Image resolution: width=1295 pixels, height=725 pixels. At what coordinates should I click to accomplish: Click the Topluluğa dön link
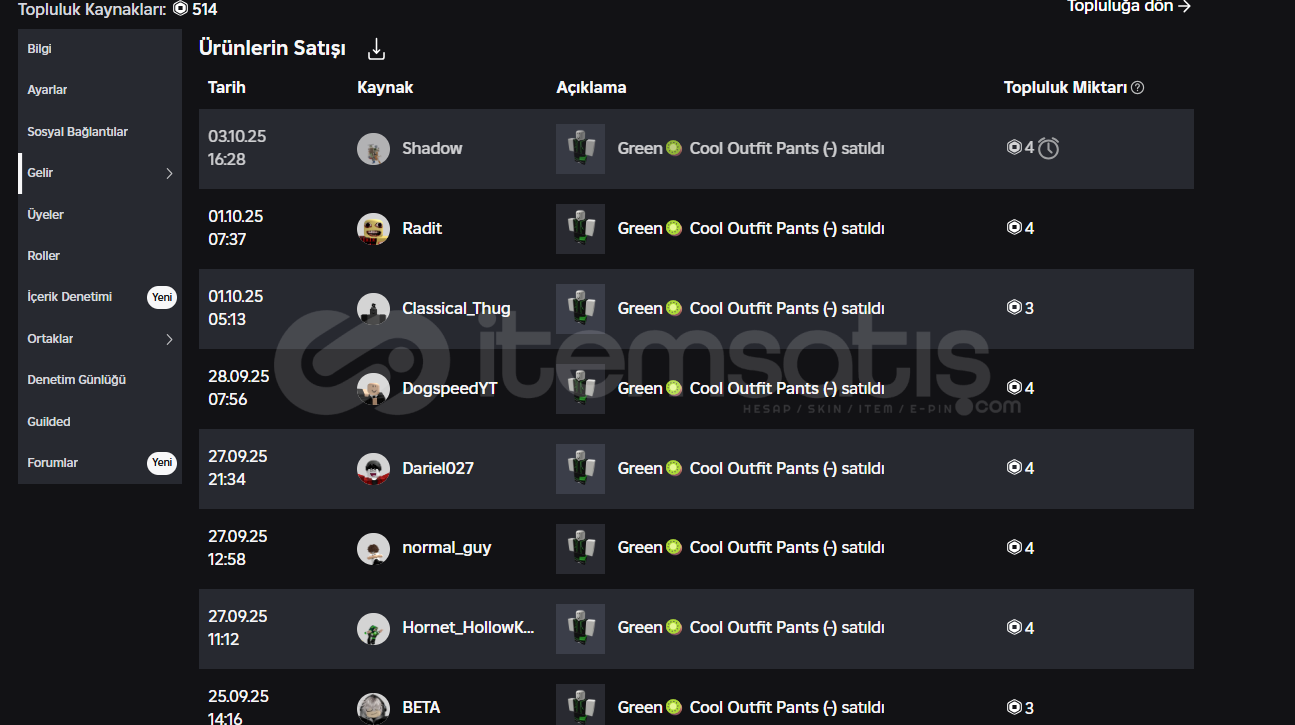[x=1128, y=7]
